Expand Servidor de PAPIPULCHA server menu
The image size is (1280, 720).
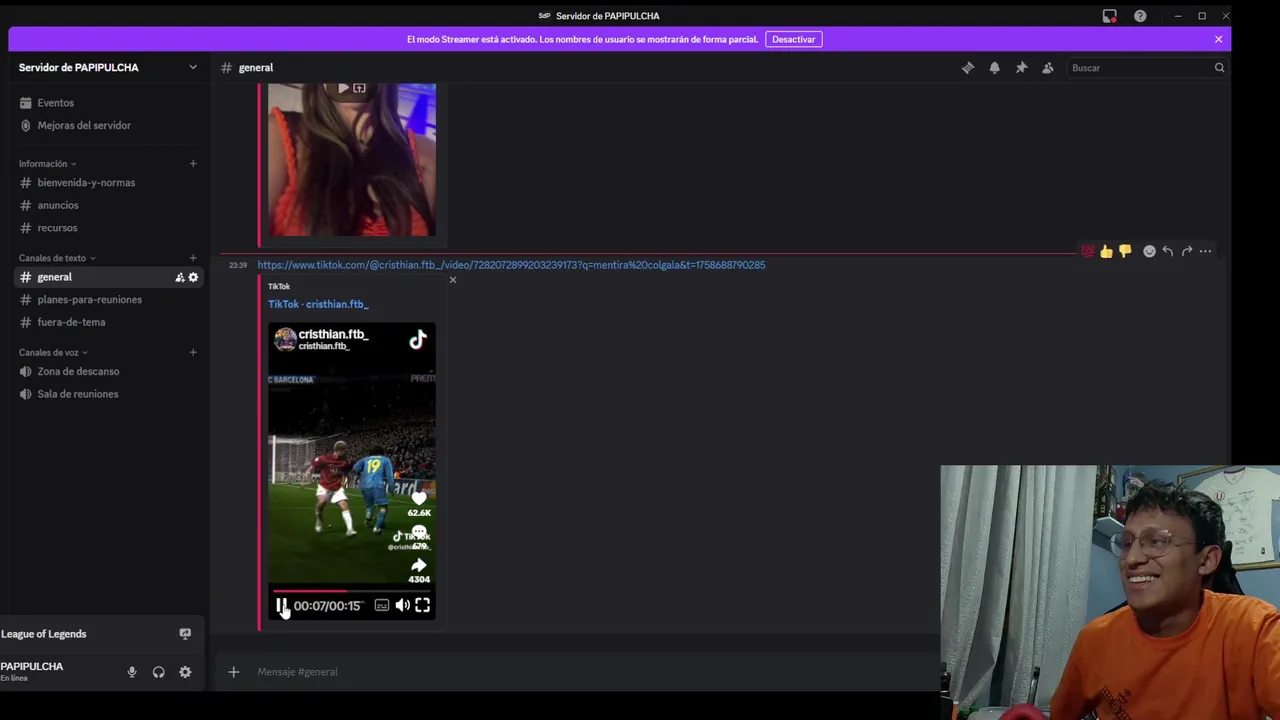pyautogui.click(x=193, y=67)
